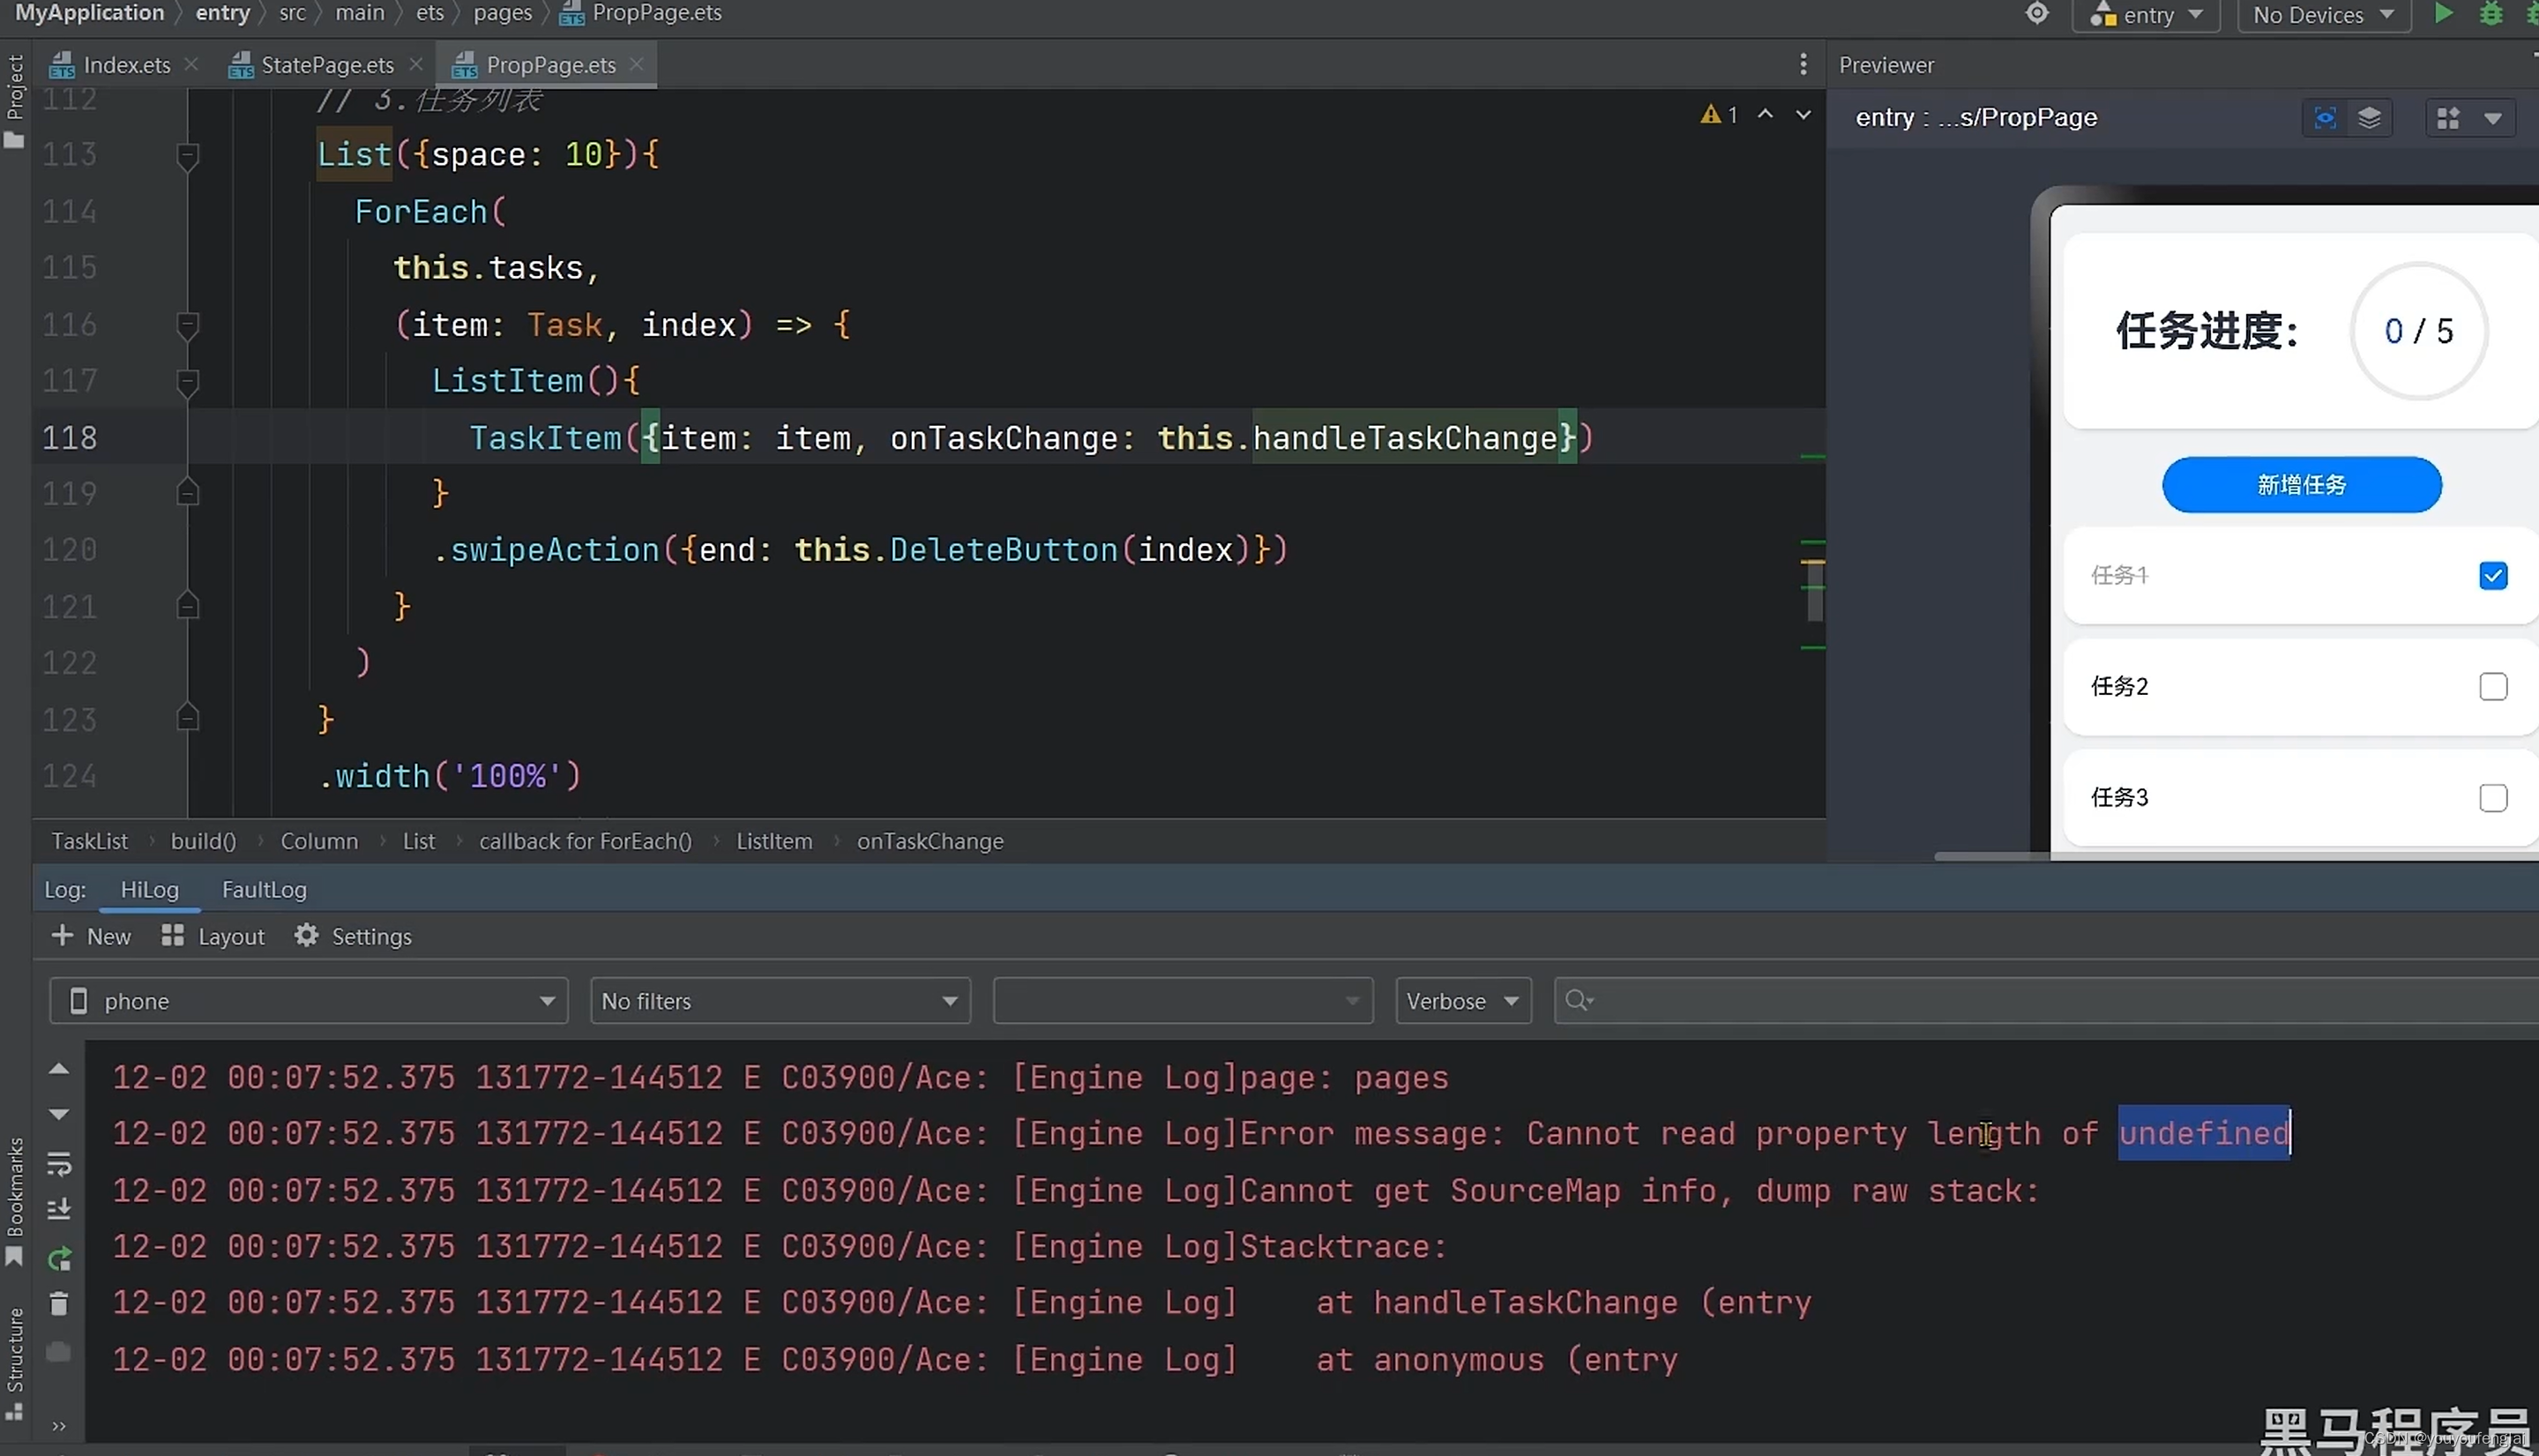Open log Settings gear
The height and width of the screenshot is (1456, 2539).
(x=353, y=936)
